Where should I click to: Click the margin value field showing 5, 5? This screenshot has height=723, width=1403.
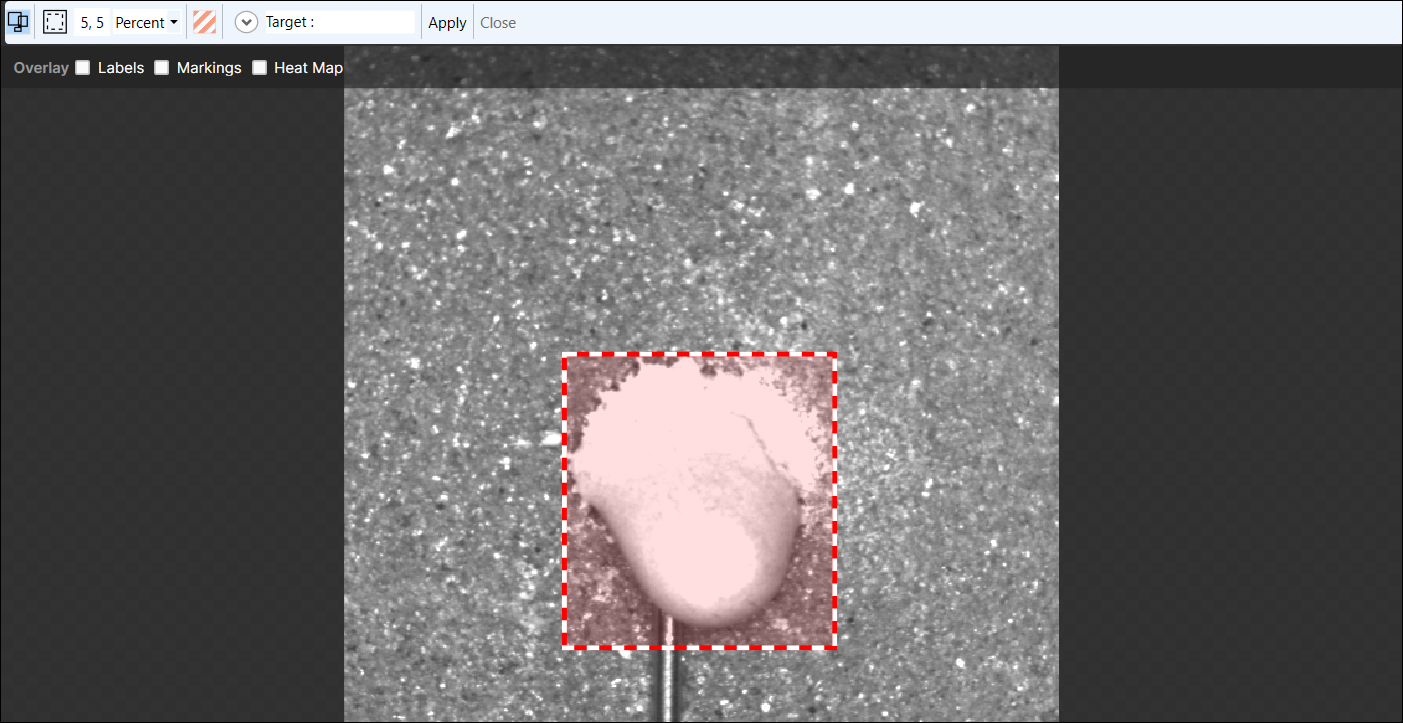point(92,22)
